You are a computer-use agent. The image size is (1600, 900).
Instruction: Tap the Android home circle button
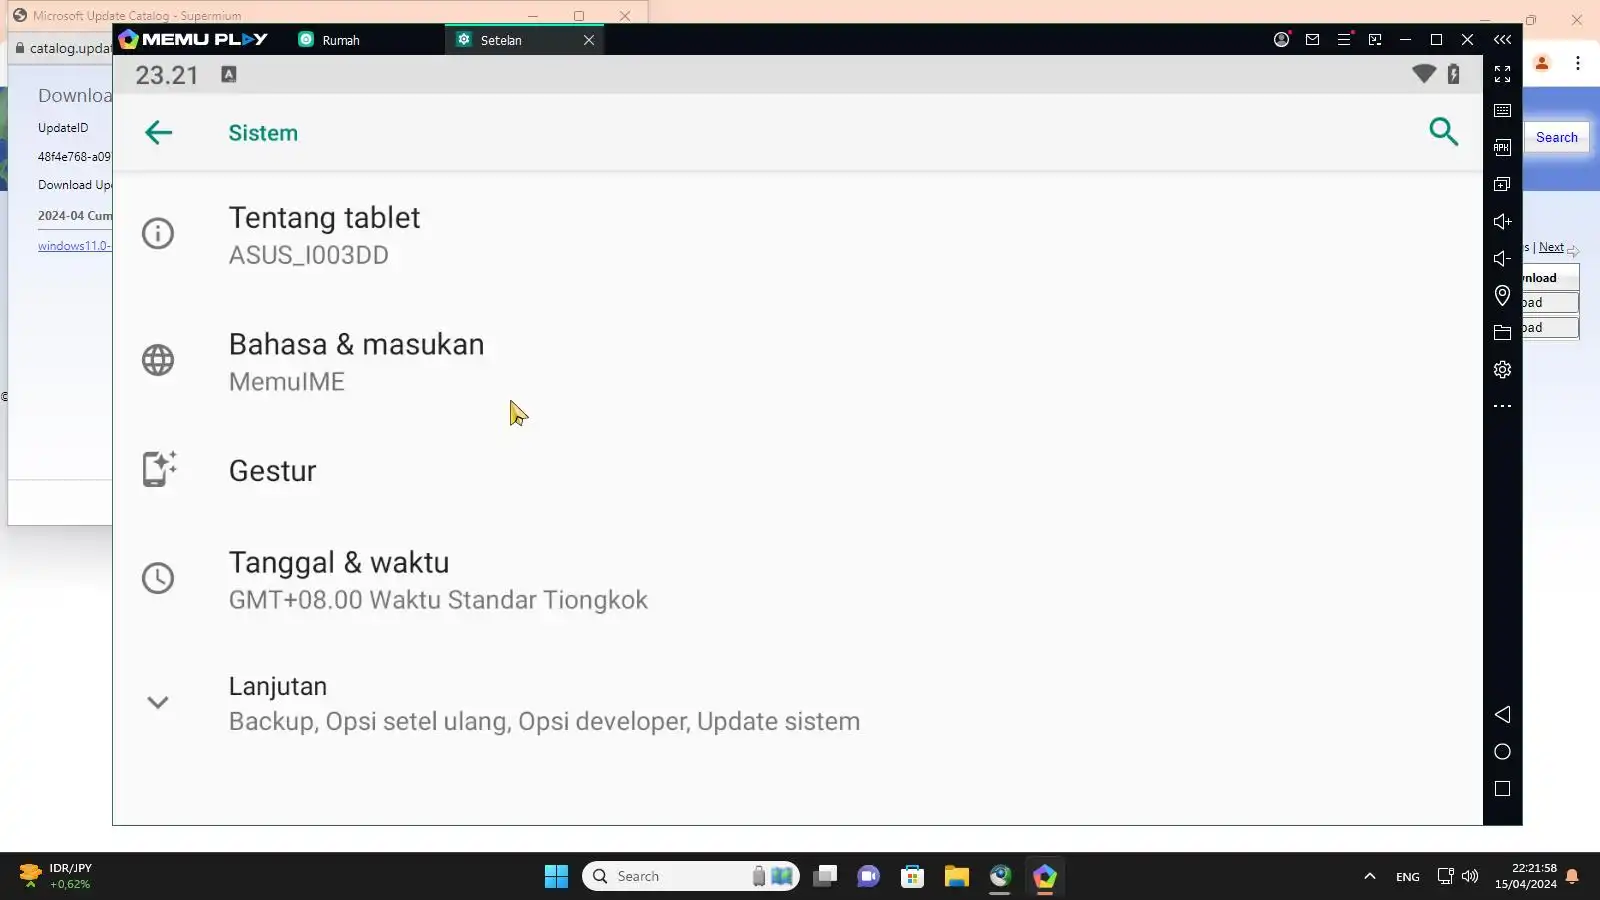tap(1502, 752)
